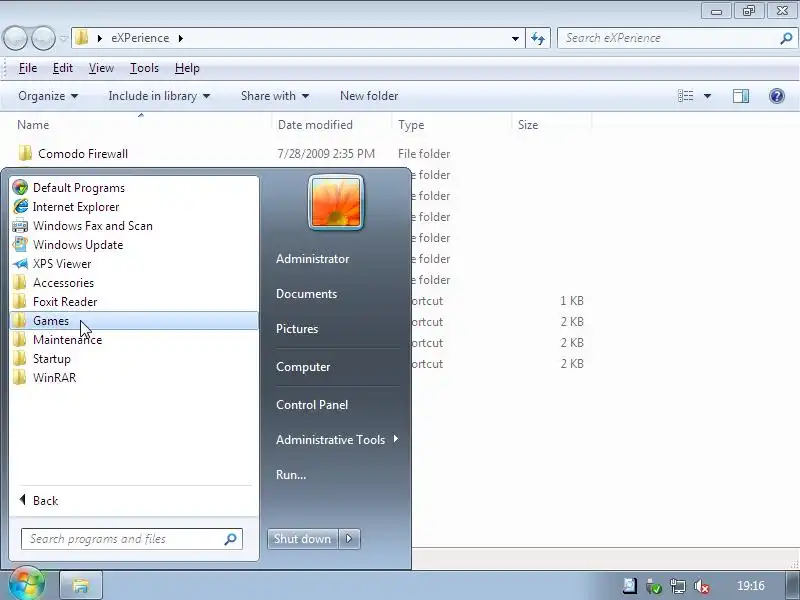800x600 pixels.
Task: Open Computer from the Start menu
Action: [x=303, y=367]
